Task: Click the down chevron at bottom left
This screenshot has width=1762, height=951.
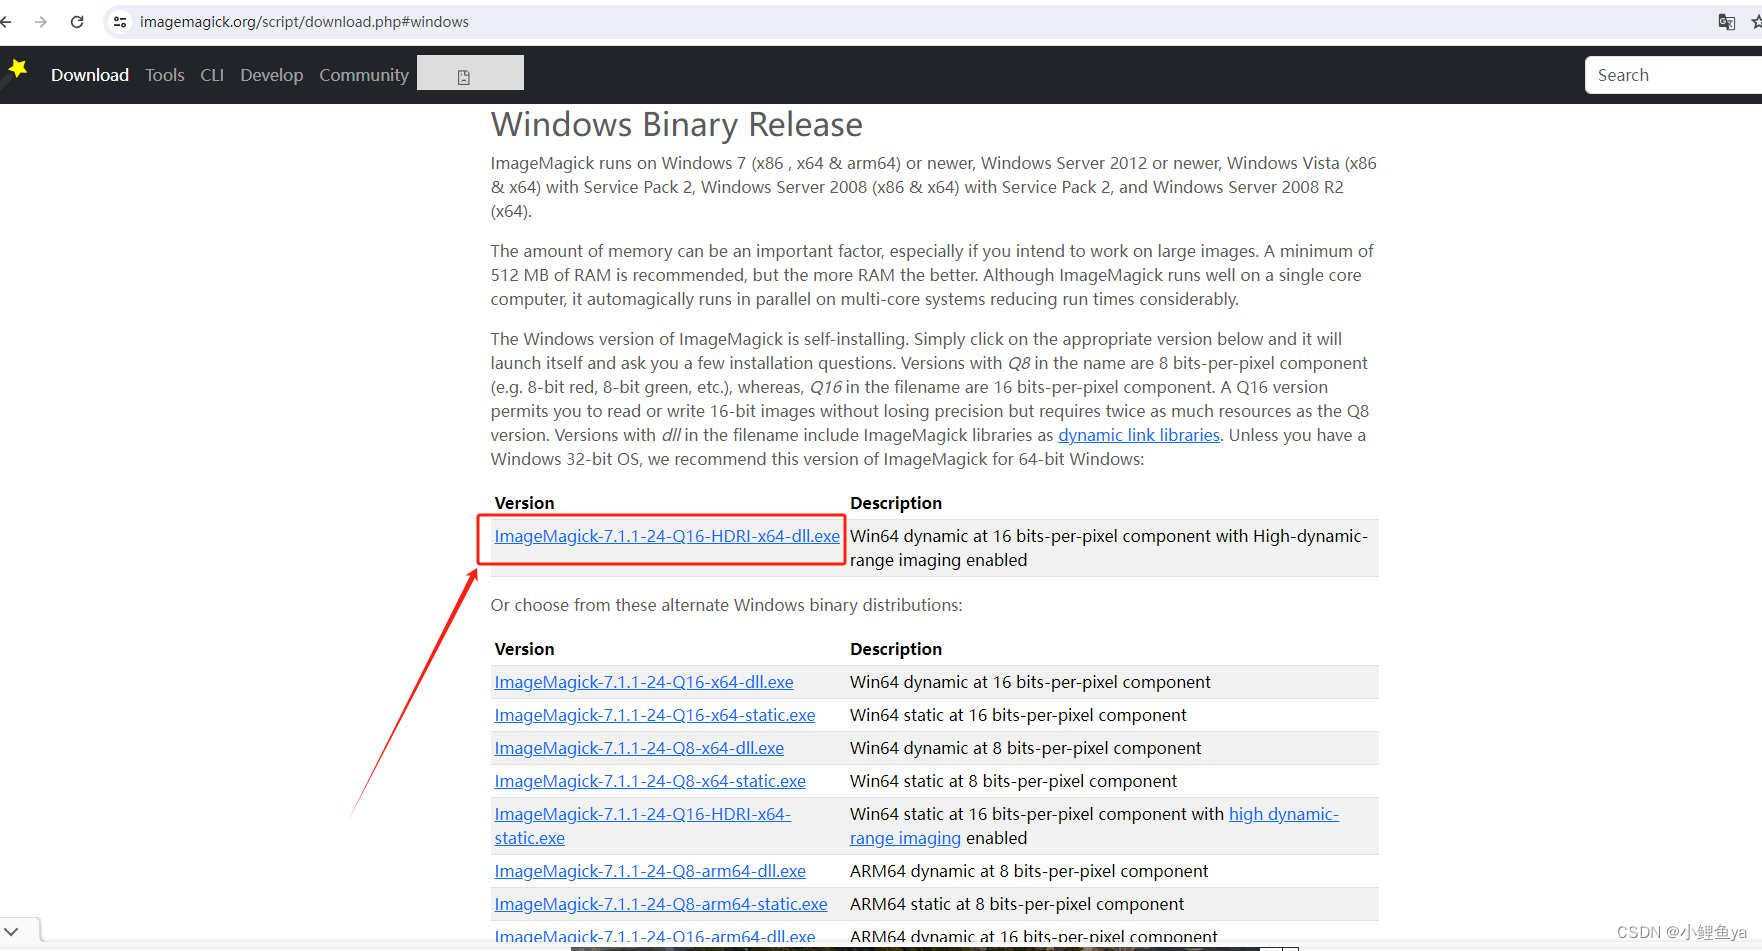Action: (12, 931)
